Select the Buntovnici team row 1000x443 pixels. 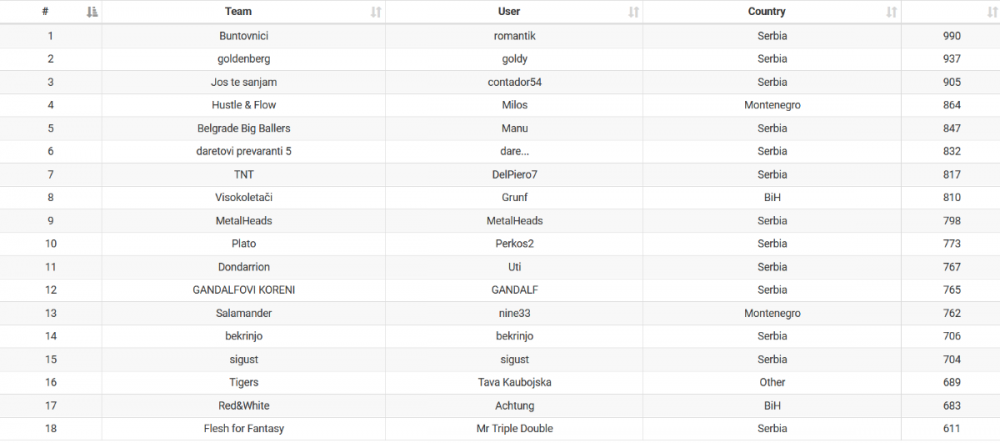tap(244, 36)
